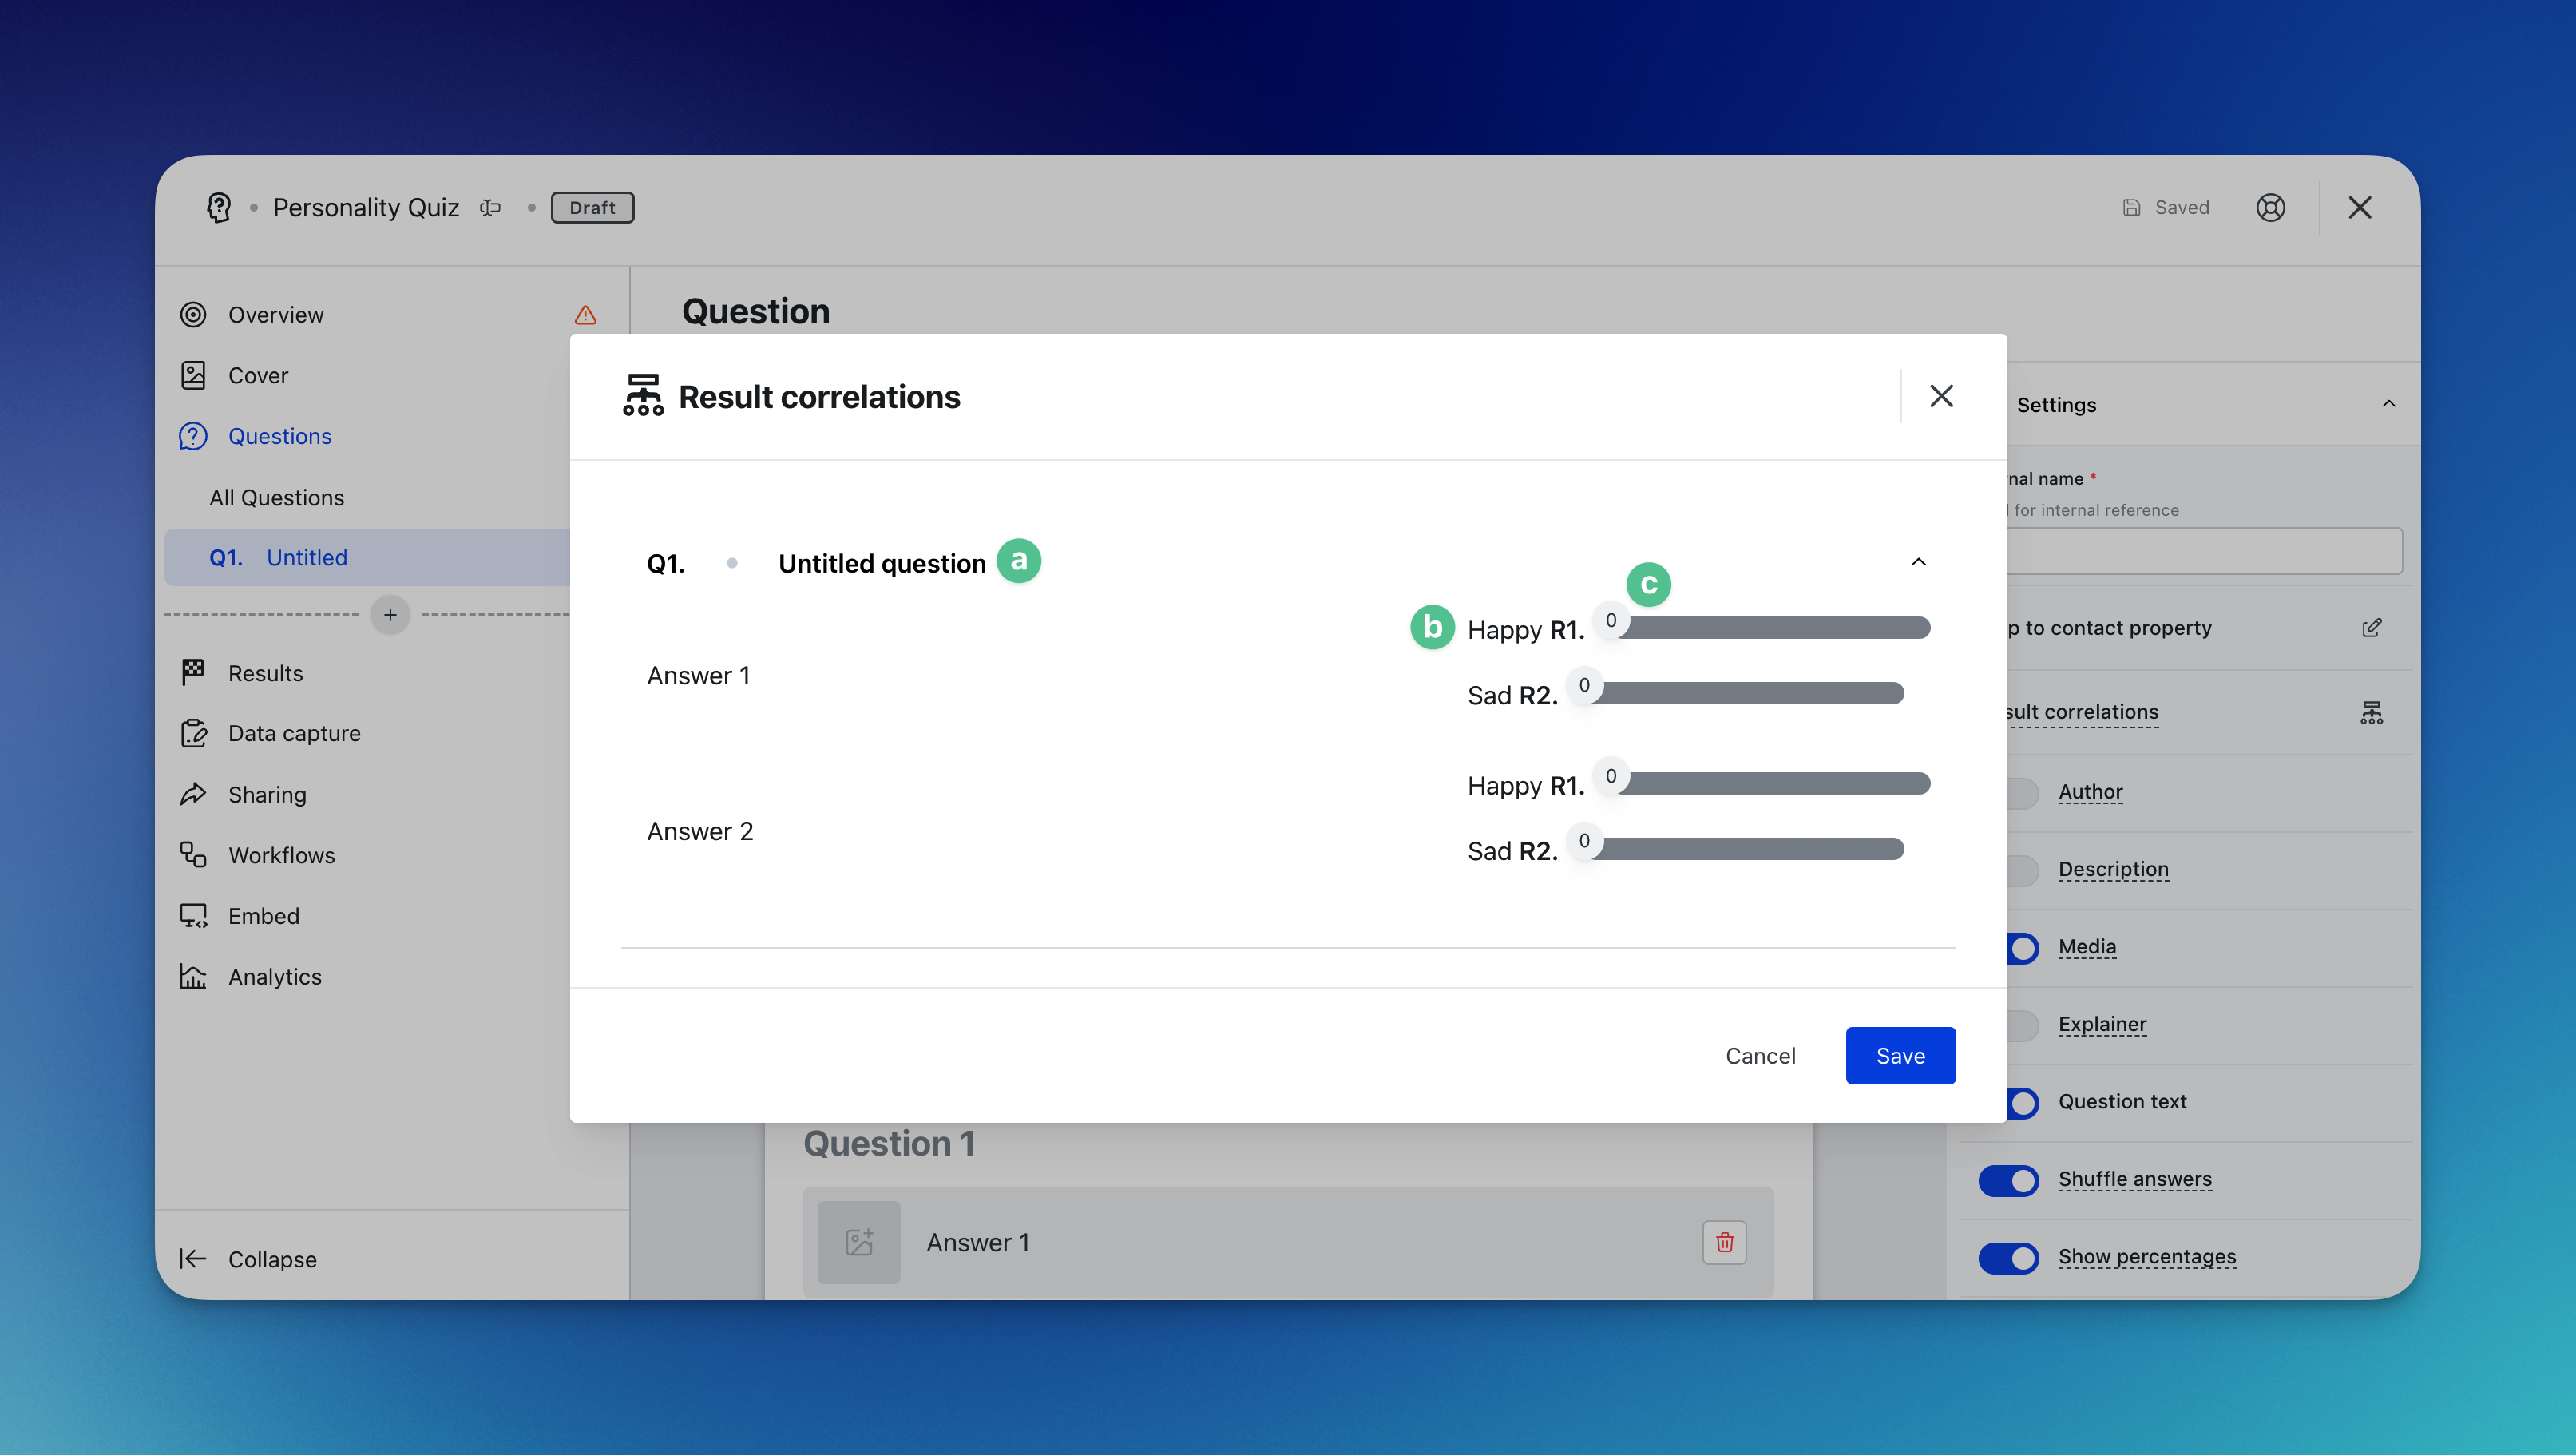Screen dimensions: 2576x1455
Task: Toggle the Media switch
Action: click(x=2020, y=947)
